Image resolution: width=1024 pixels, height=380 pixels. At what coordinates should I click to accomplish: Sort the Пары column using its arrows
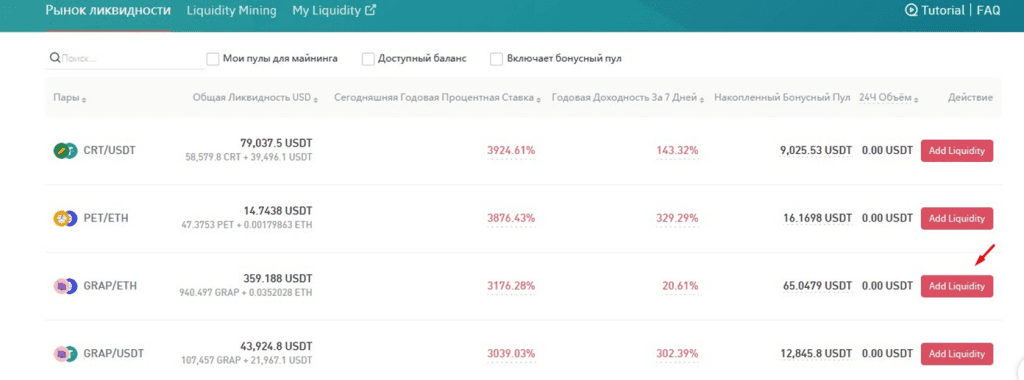84,99
